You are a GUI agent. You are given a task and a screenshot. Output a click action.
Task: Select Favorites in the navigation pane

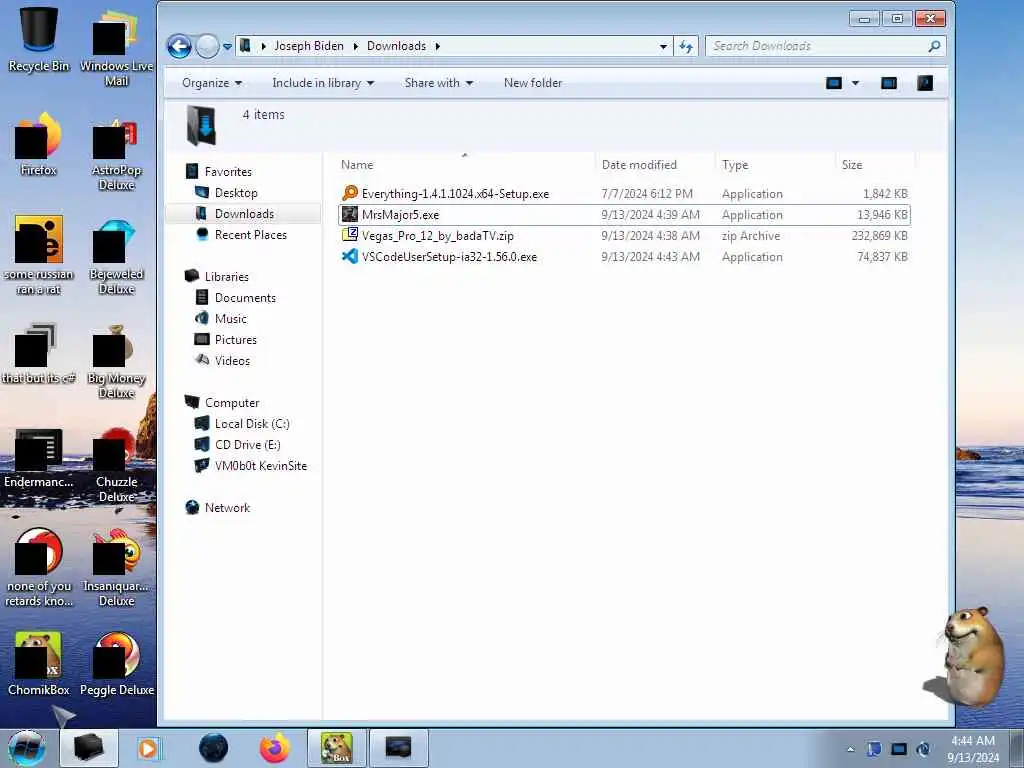pos(228,172)
